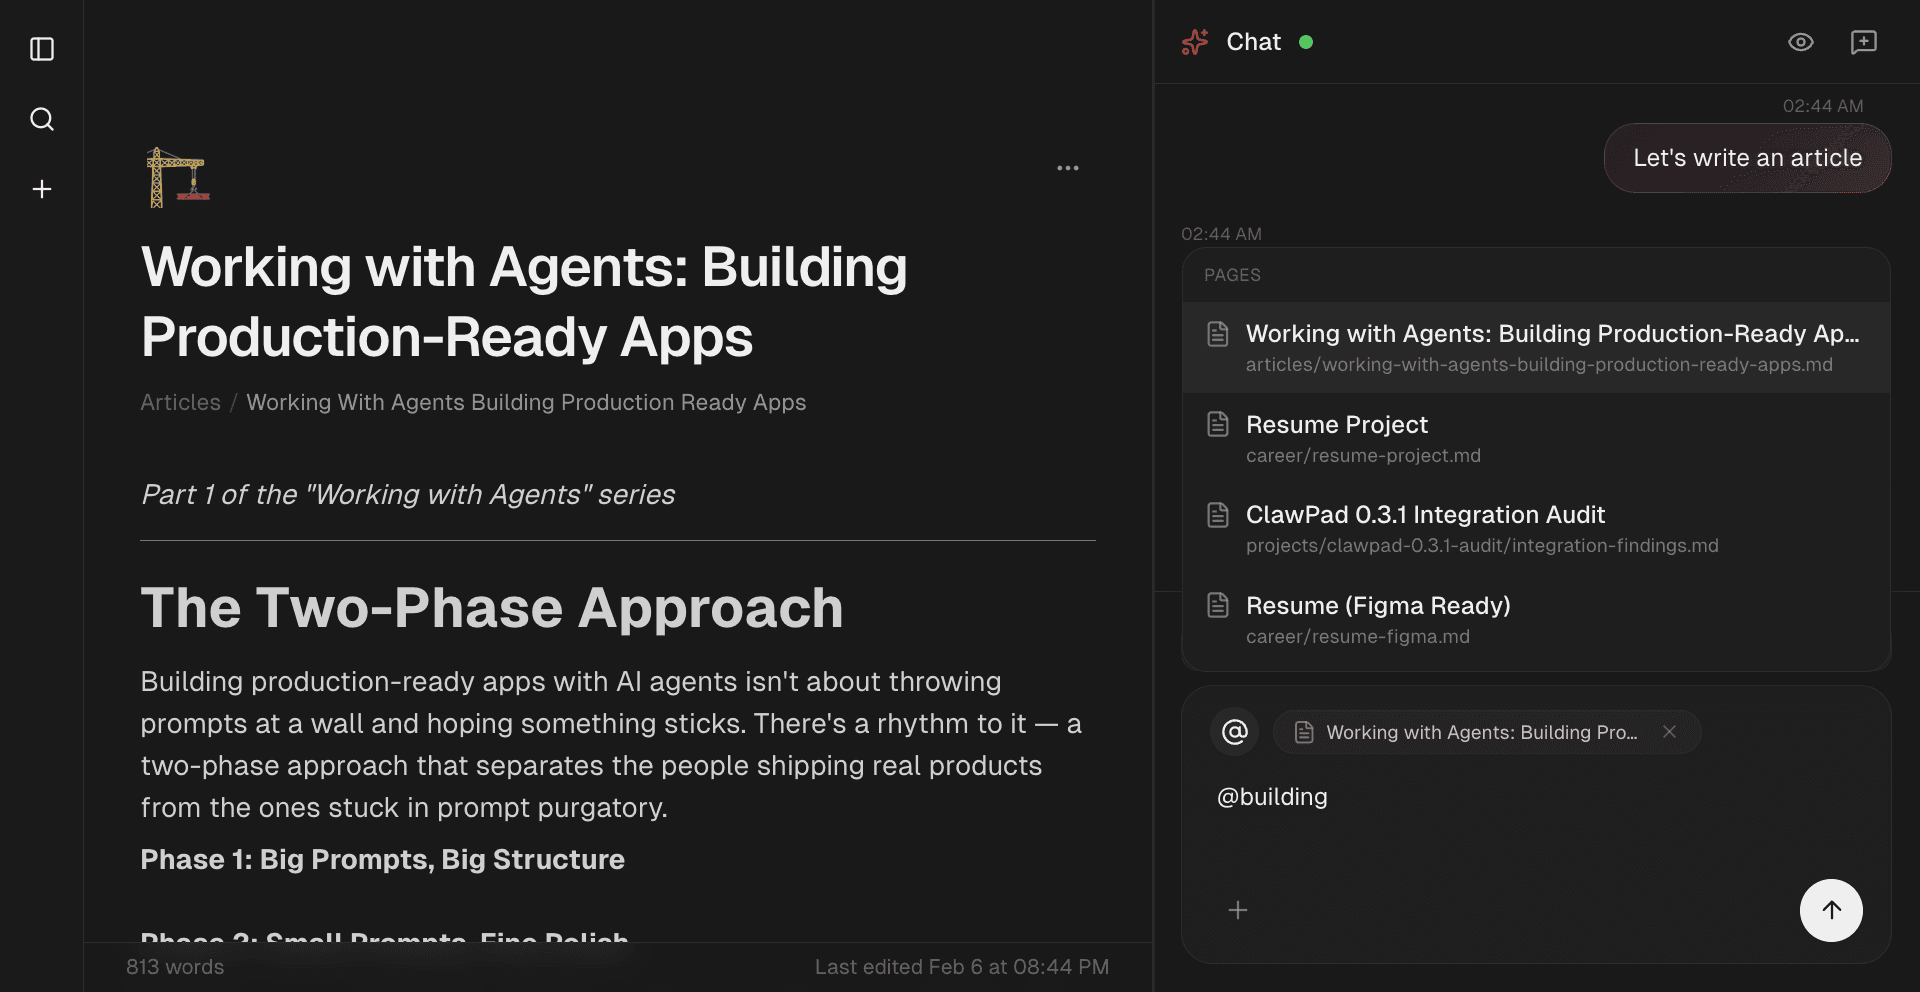Toggle the eye preview icon in chat header
Screen dimensions: 1920x992
coord(1800,42)
